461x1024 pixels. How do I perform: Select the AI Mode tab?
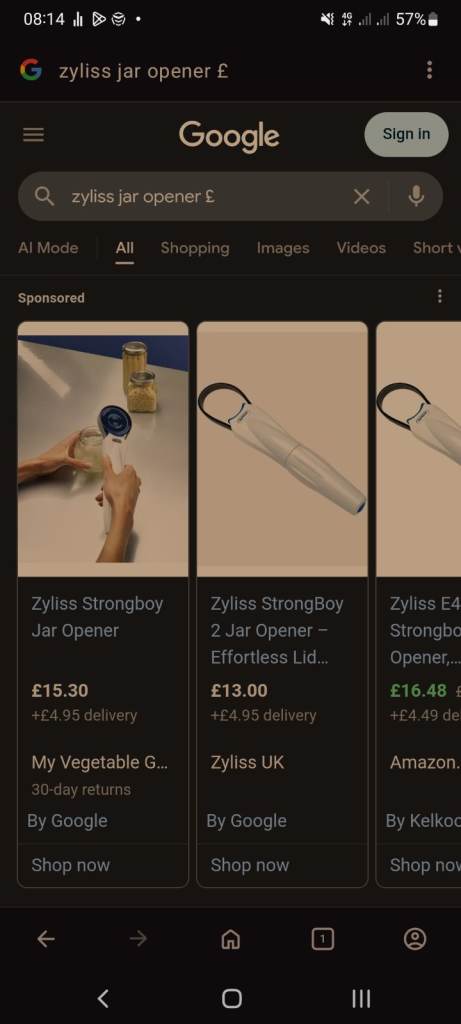click(48, 248)
